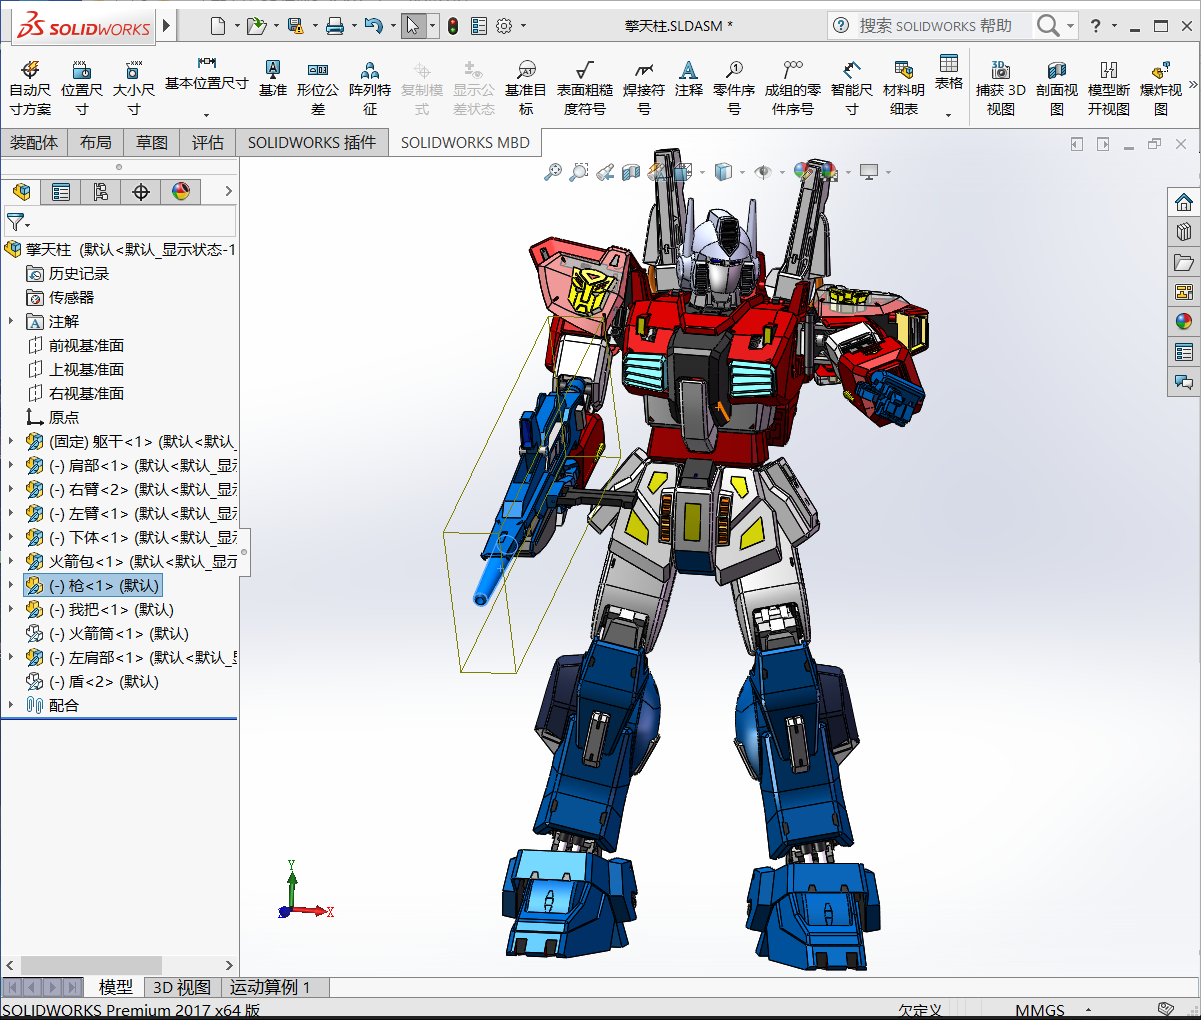Open the file properties list icon
The image size is (1201, 1020).
click(x=479, y=26)
